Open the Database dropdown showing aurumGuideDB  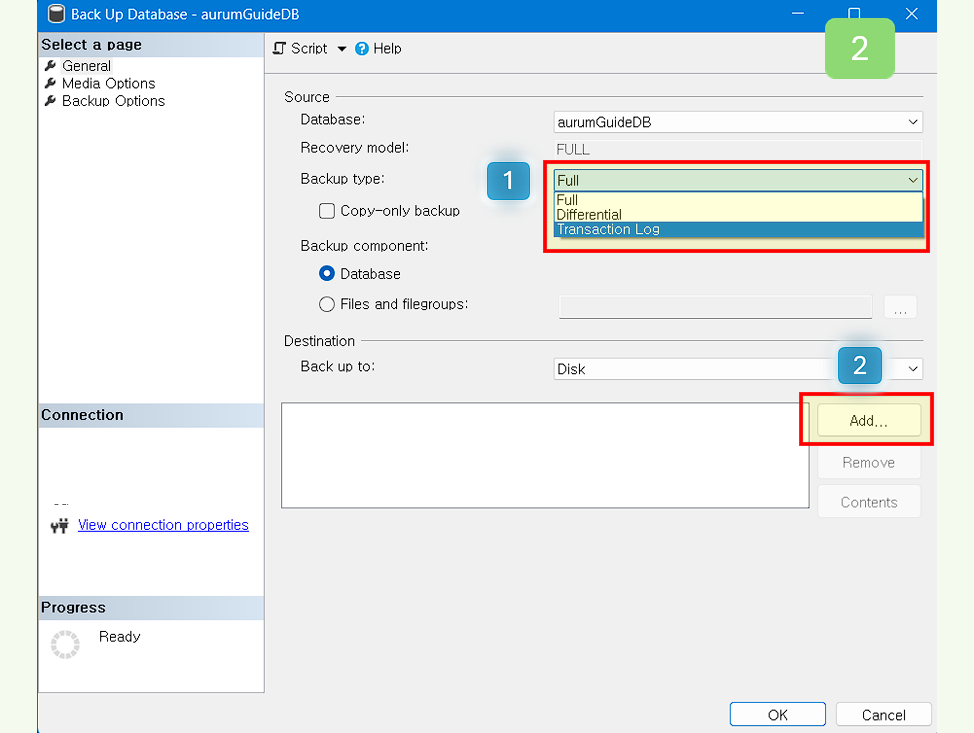pos(737,122)
